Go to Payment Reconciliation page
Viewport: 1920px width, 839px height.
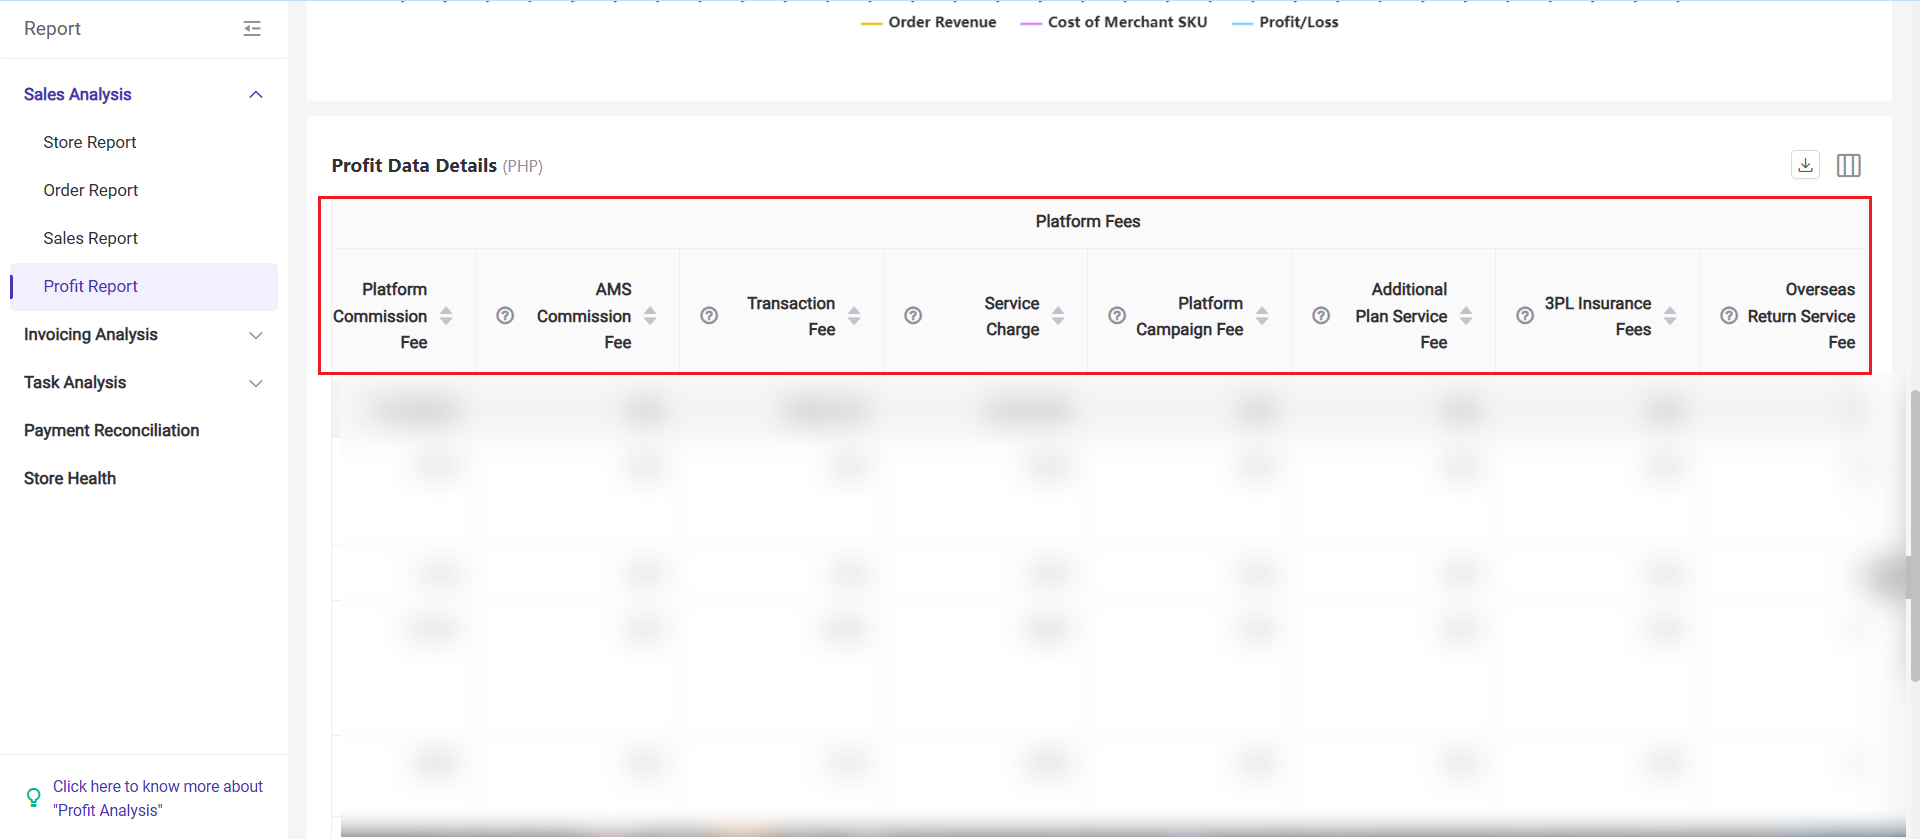pos(111,430)
